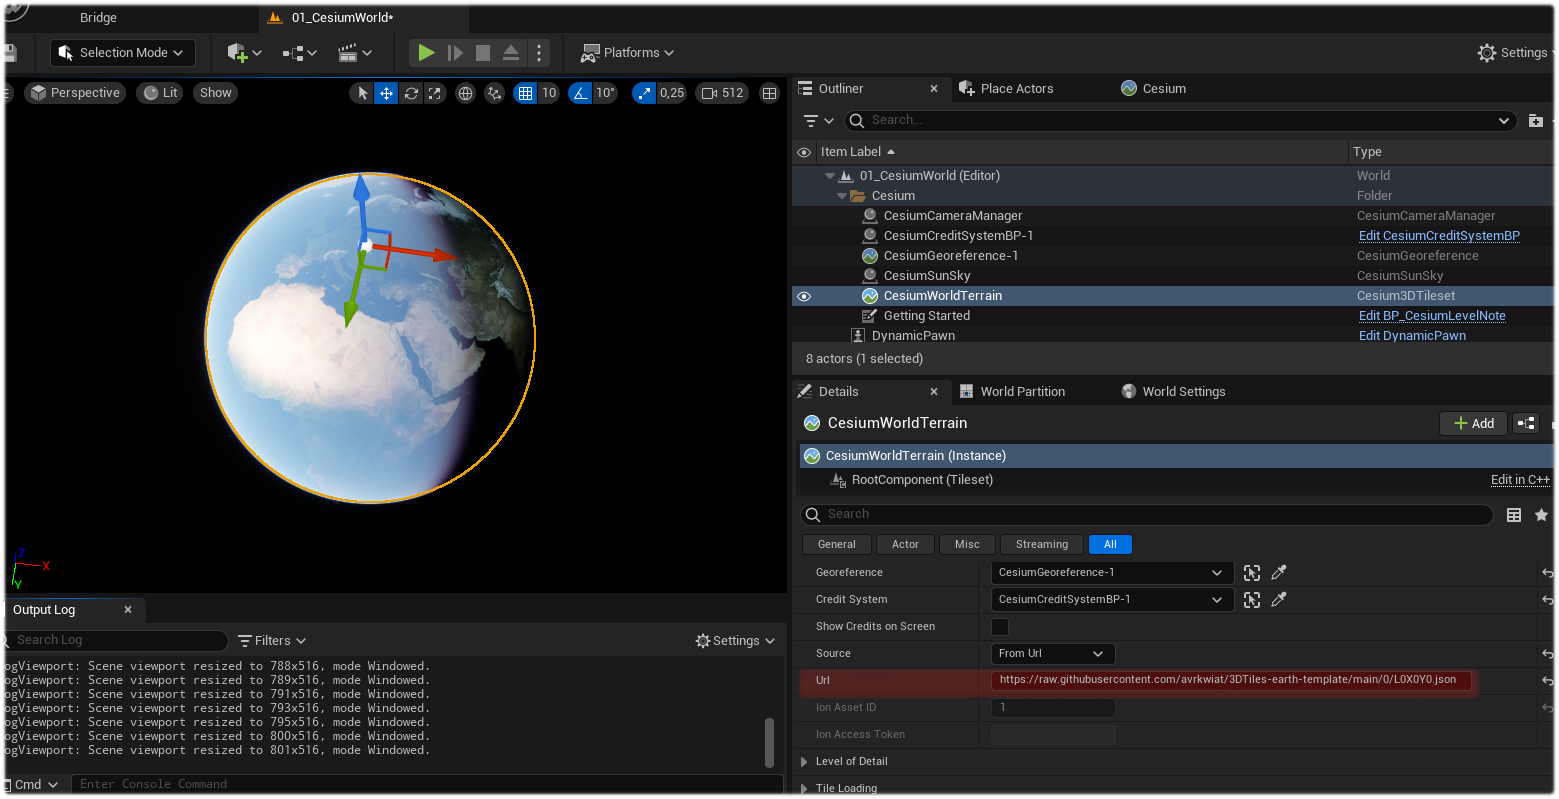Image resolution: width=1559 pixels, height=799 pixels.
Task: Toggle CesiumWorldTerrain visibility eye in Outliner
Action: click(803, 295)
